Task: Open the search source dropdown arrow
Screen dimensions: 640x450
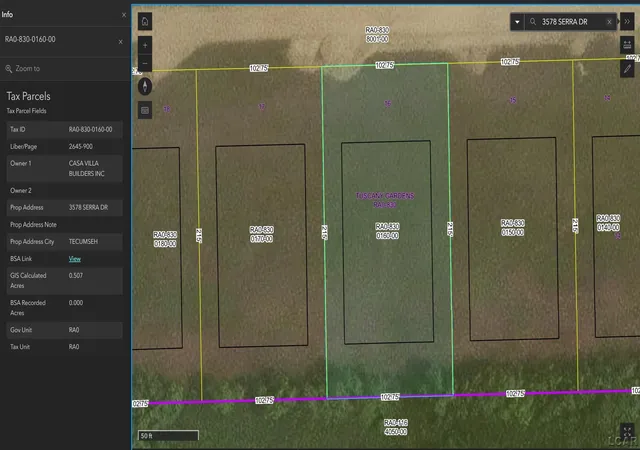Action: click(x=517, y=22)
